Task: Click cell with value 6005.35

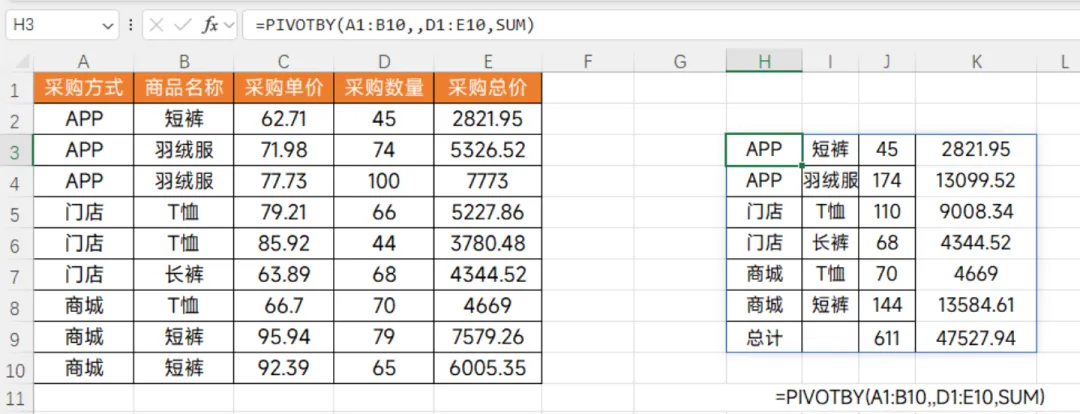Action: point(488,368)
